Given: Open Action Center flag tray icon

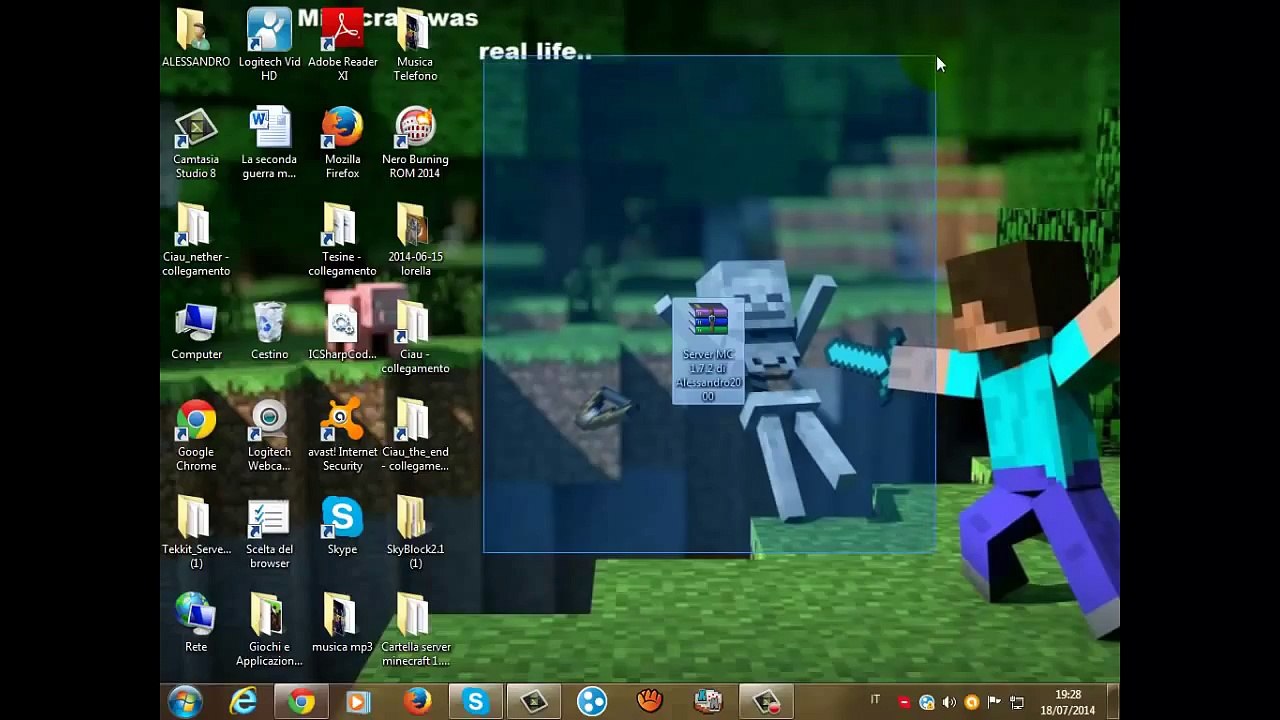Looking at the screenshot, I should [994, 702].
